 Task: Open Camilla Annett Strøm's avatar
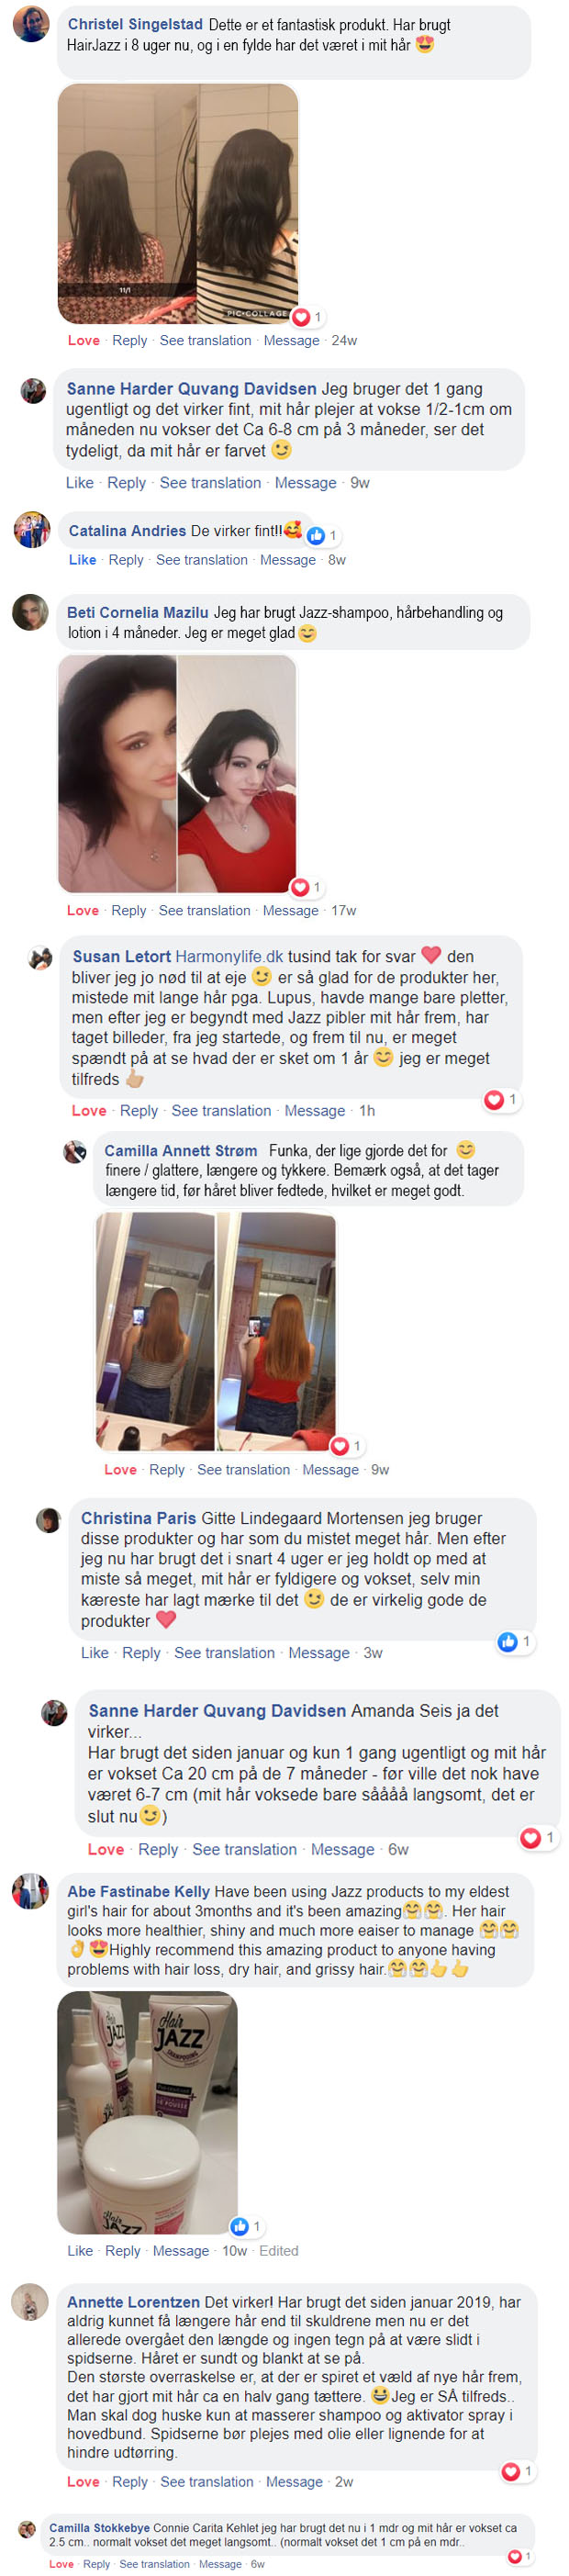pos(75,1152)
